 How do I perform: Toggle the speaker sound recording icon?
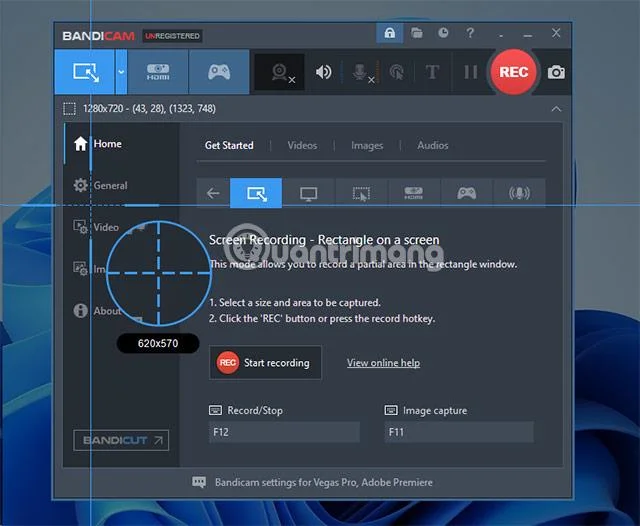coord(323,72)
